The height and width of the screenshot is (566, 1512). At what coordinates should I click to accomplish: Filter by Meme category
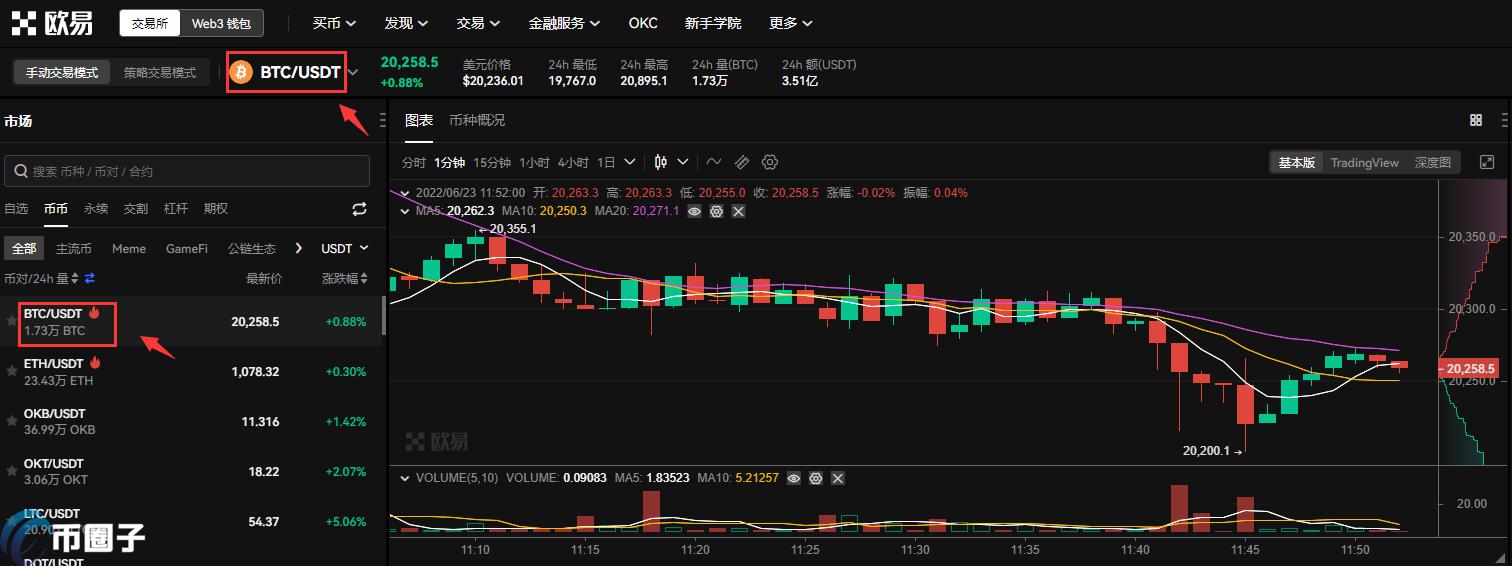(x=129, y=248)
